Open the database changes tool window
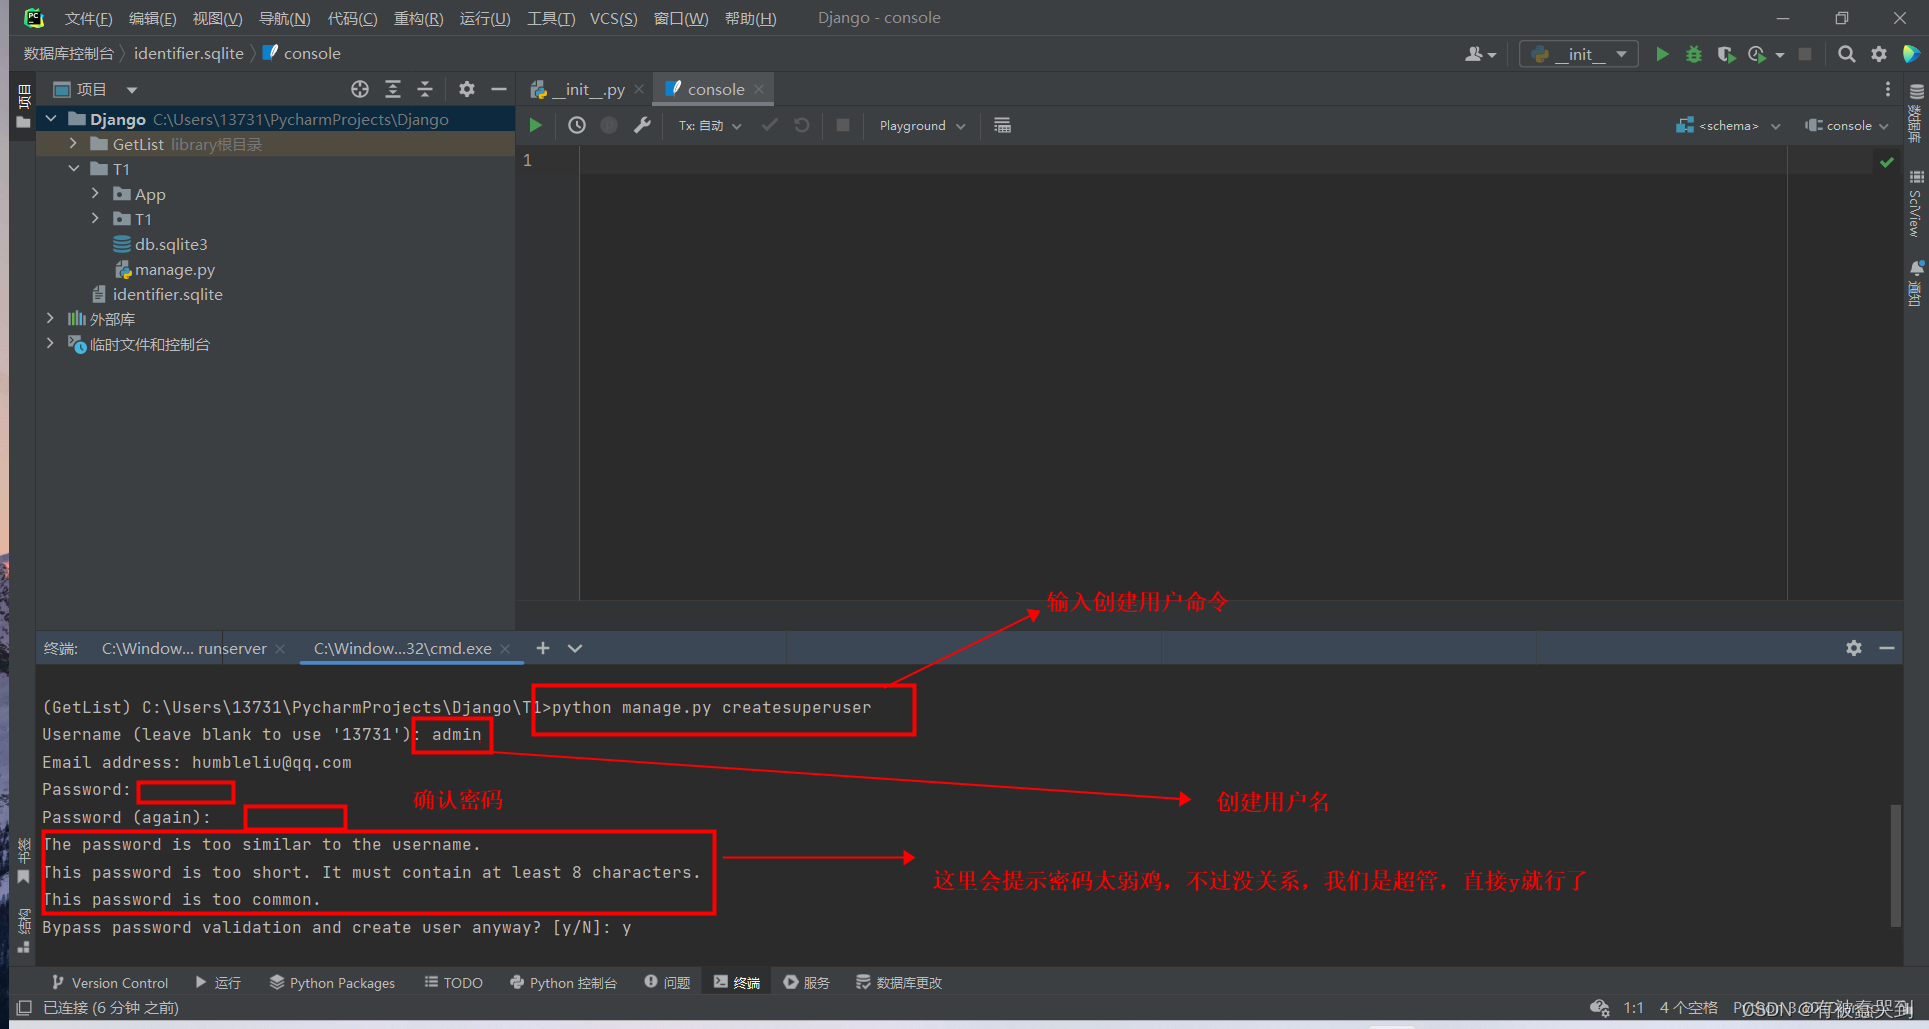Viewport: 1929px width, 1029px height. [899, 983]
